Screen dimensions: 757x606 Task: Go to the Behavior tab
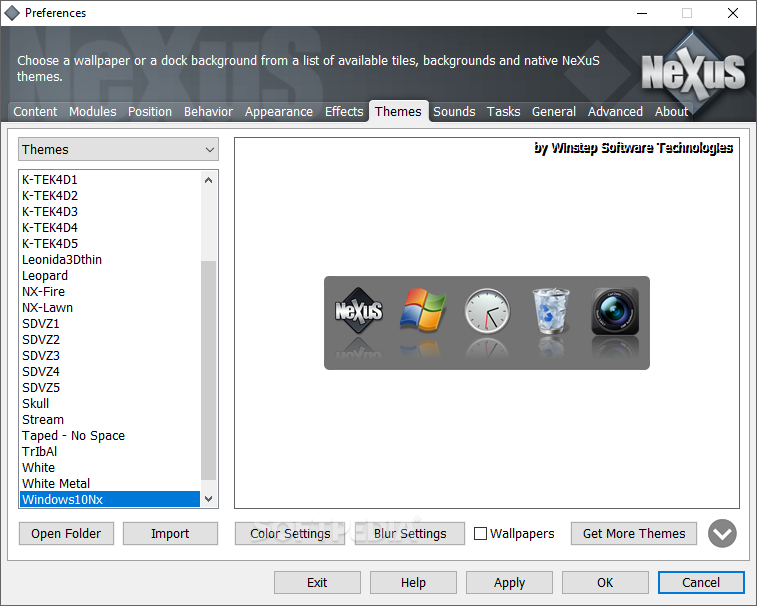coord(208,112)
